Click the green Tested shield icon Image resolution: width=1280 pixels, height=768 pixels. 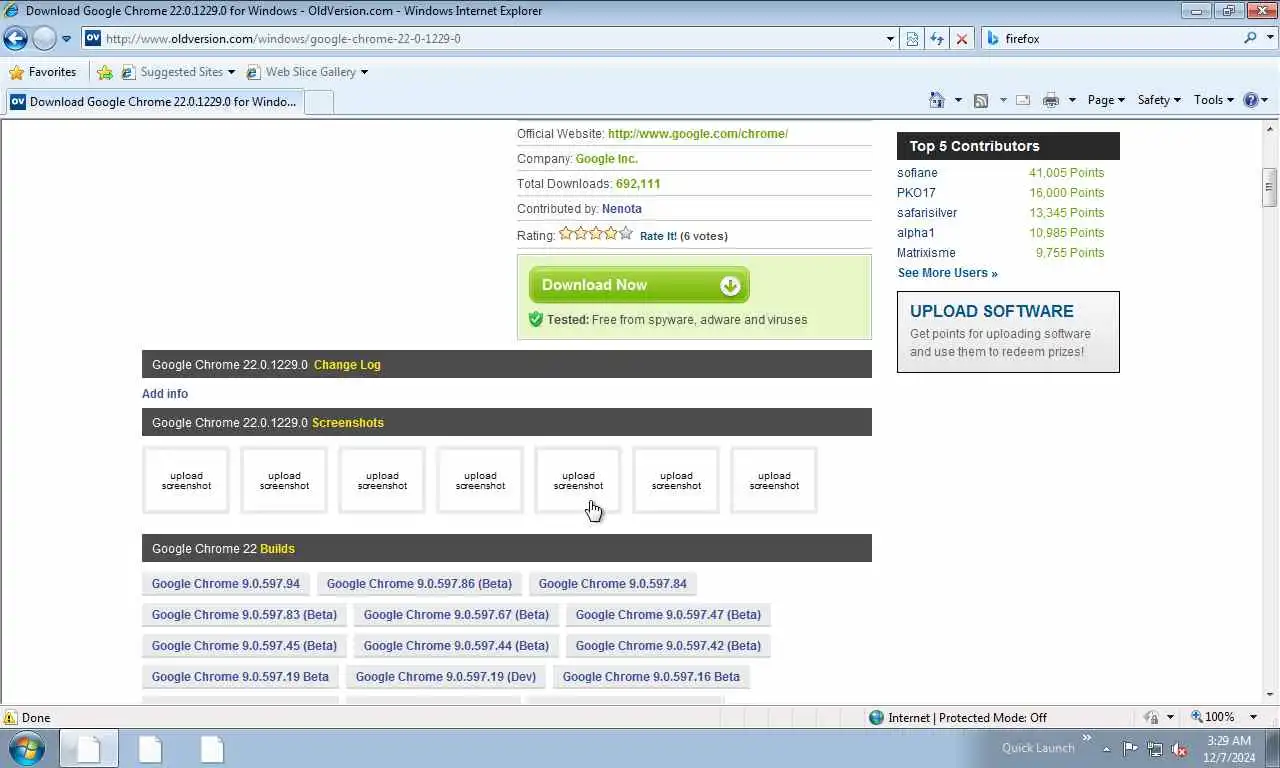click(x=535, y=319)
